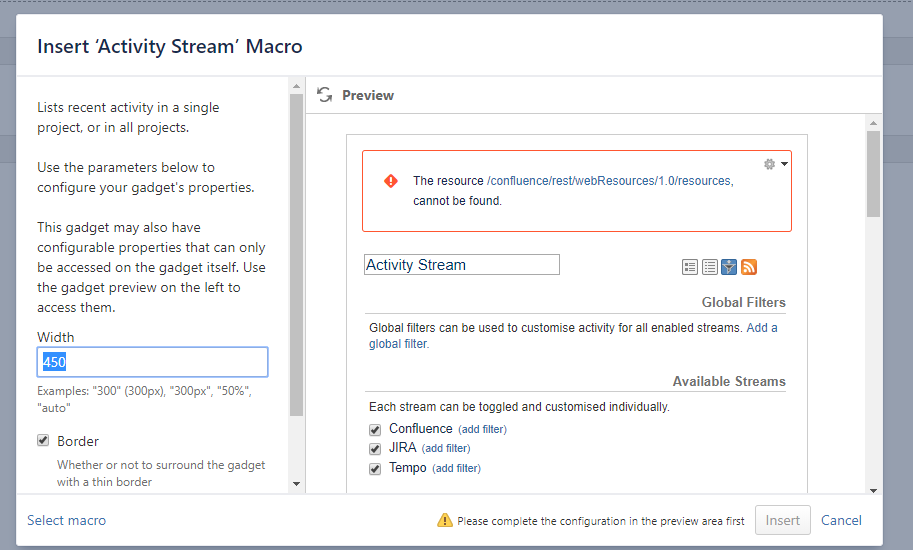The height and width of the screenshot is (550, 913).
Task: Toggle the Tempo stream checkbox
Action: coord(375,469)
